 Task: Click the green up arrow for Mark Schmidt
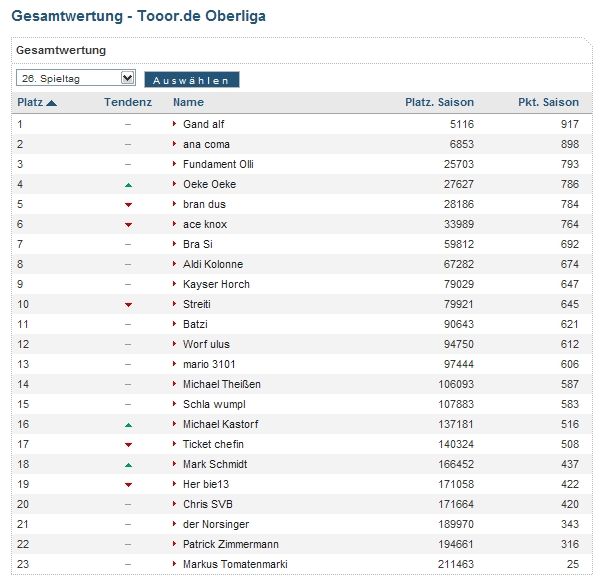click(128, 465)
